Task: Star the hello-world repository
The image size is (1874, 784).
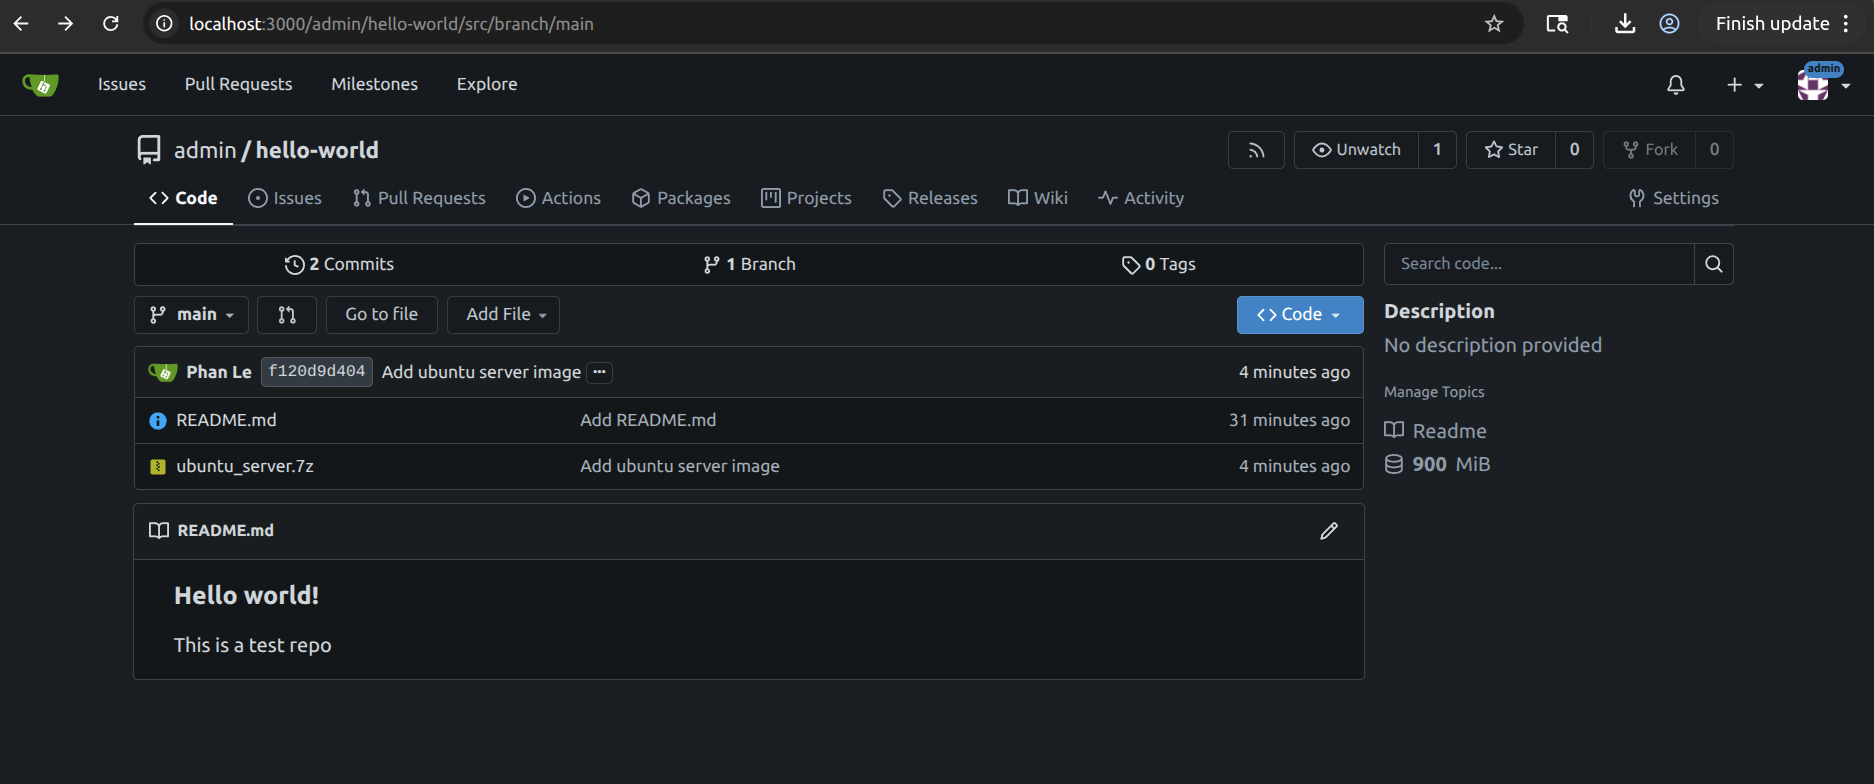Action: click(x=1511, y=150)
